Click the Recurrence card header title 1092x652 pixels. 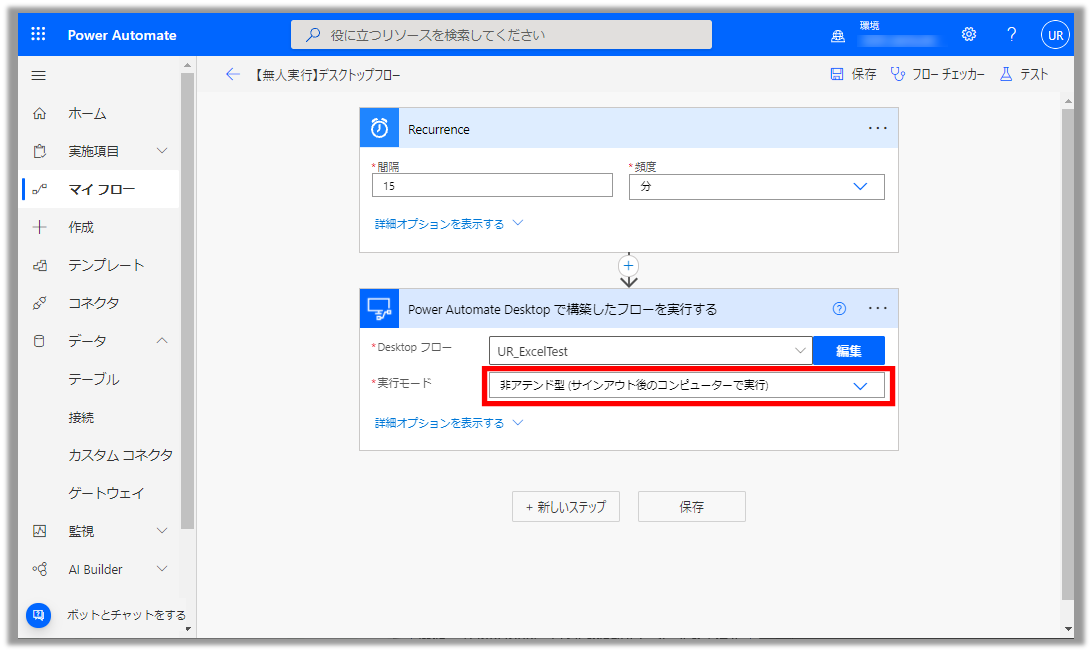439,130
